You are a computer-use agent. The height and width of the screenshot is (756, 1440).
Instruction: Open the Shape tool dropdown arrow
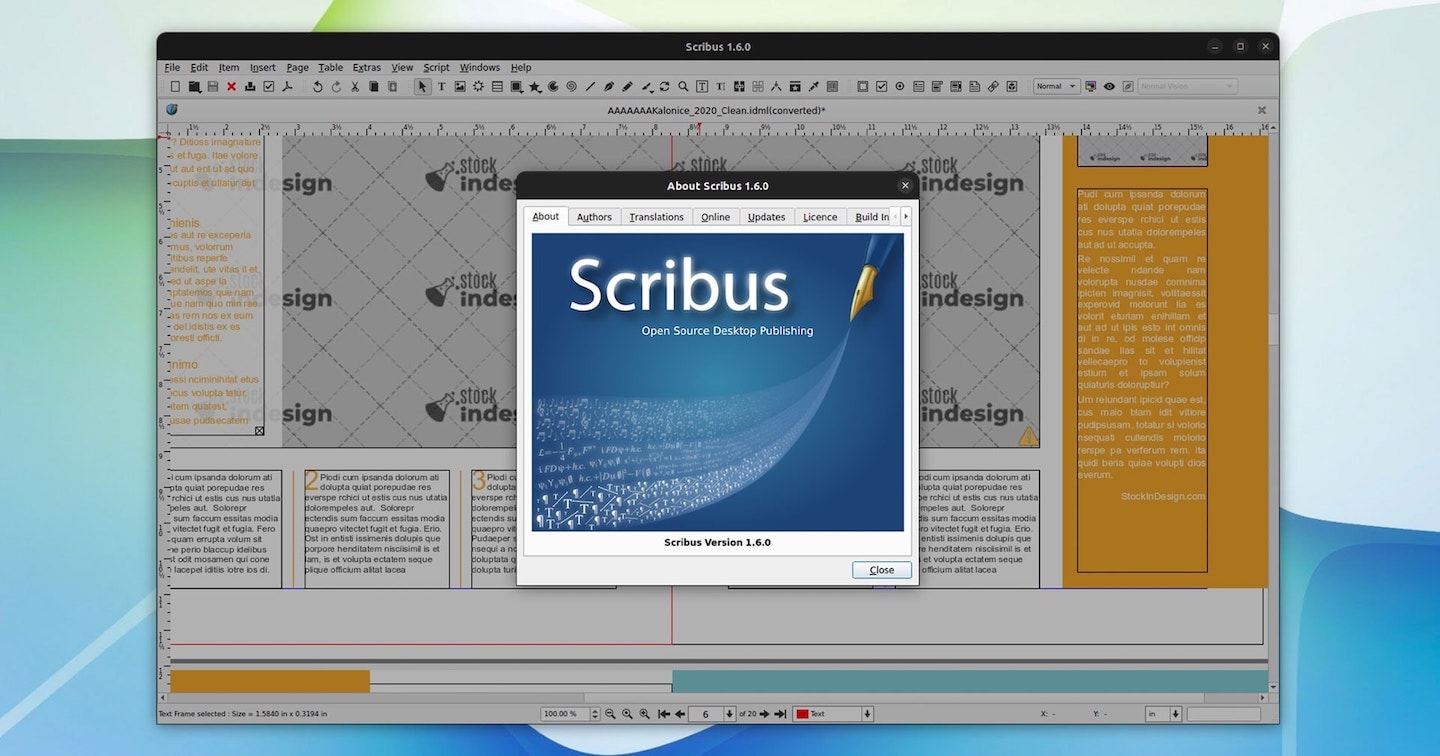(521, 92)
